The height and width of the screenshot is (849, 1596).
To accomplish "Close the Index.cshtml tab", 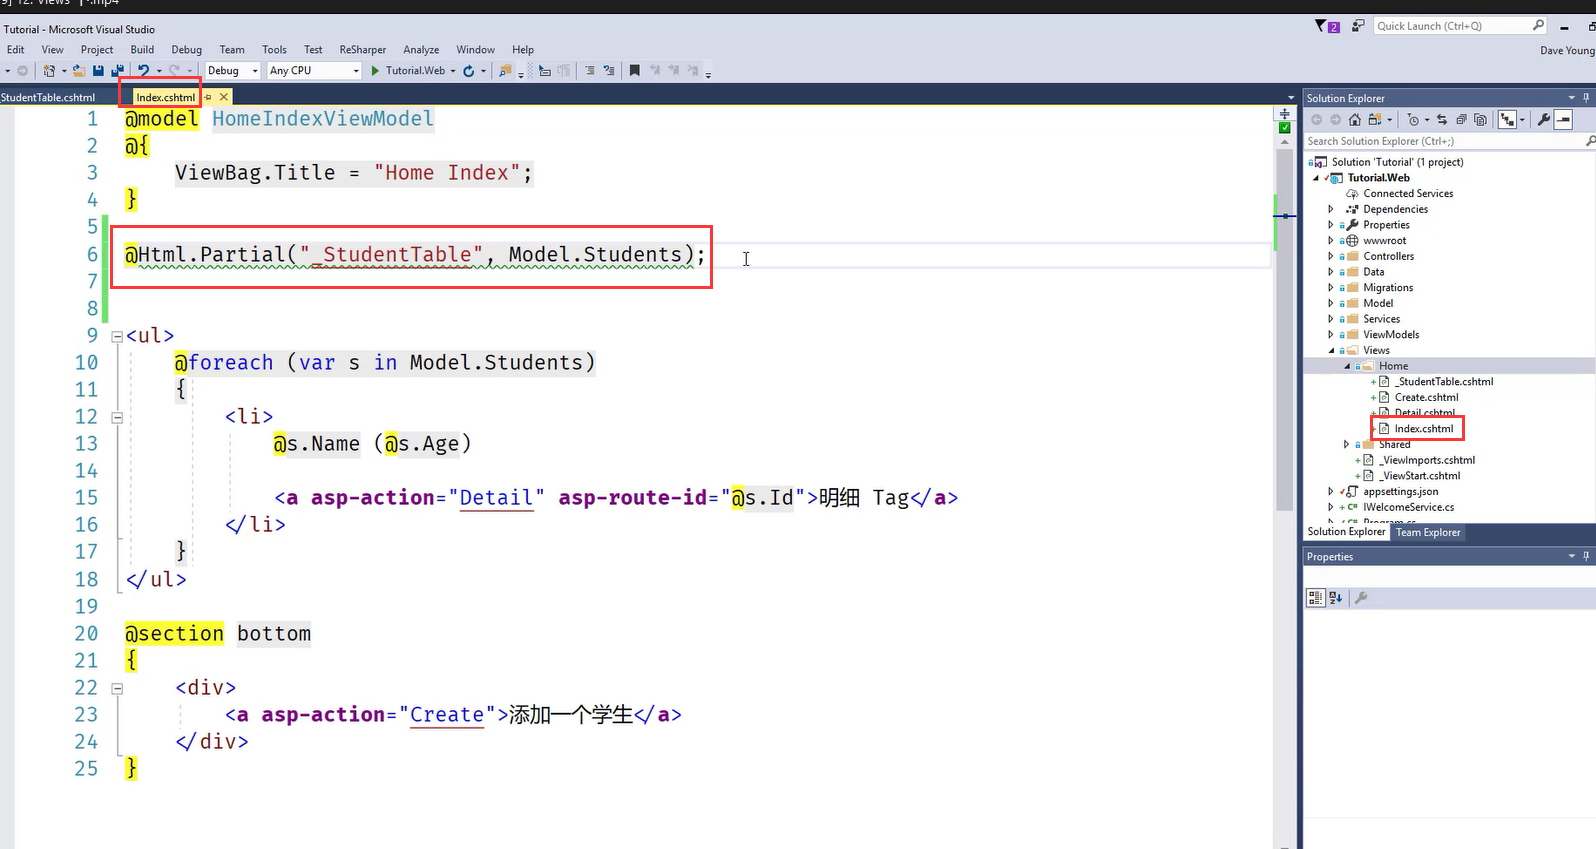I will 224,97.
